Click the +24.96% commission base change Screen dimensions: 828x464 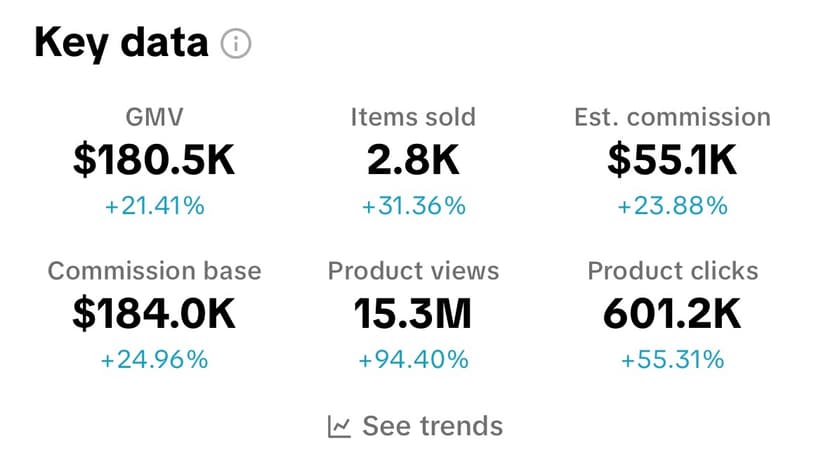pos(154,360)
